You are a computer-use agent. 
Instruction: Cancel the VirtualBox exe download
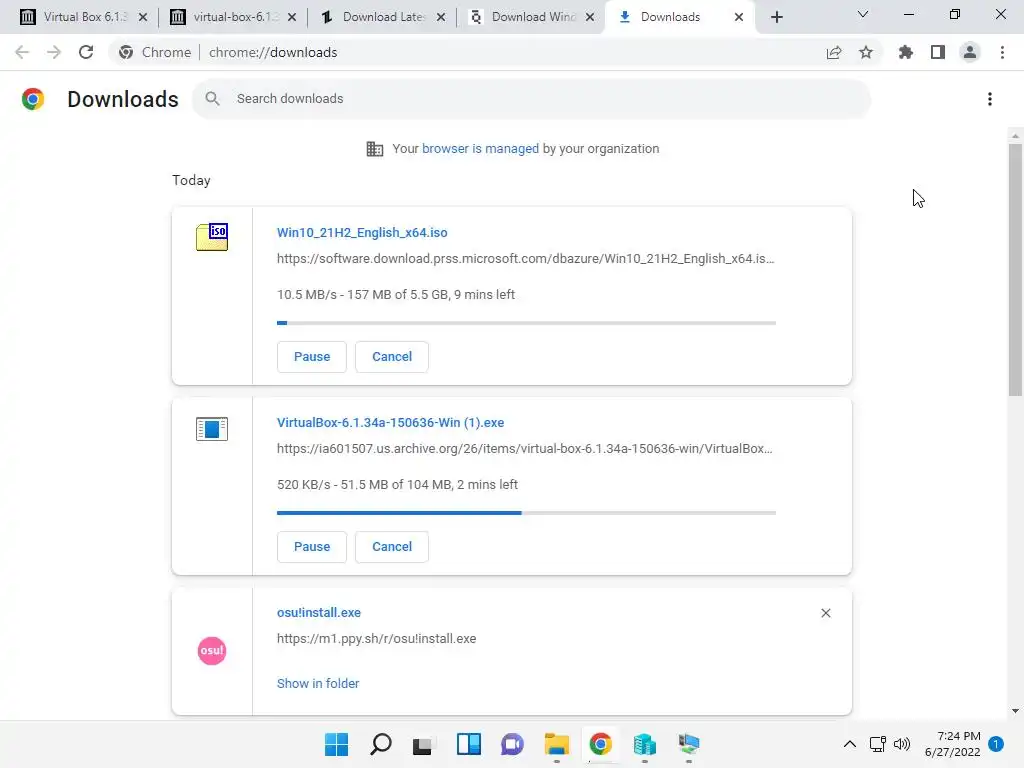[x=392, y=547]
